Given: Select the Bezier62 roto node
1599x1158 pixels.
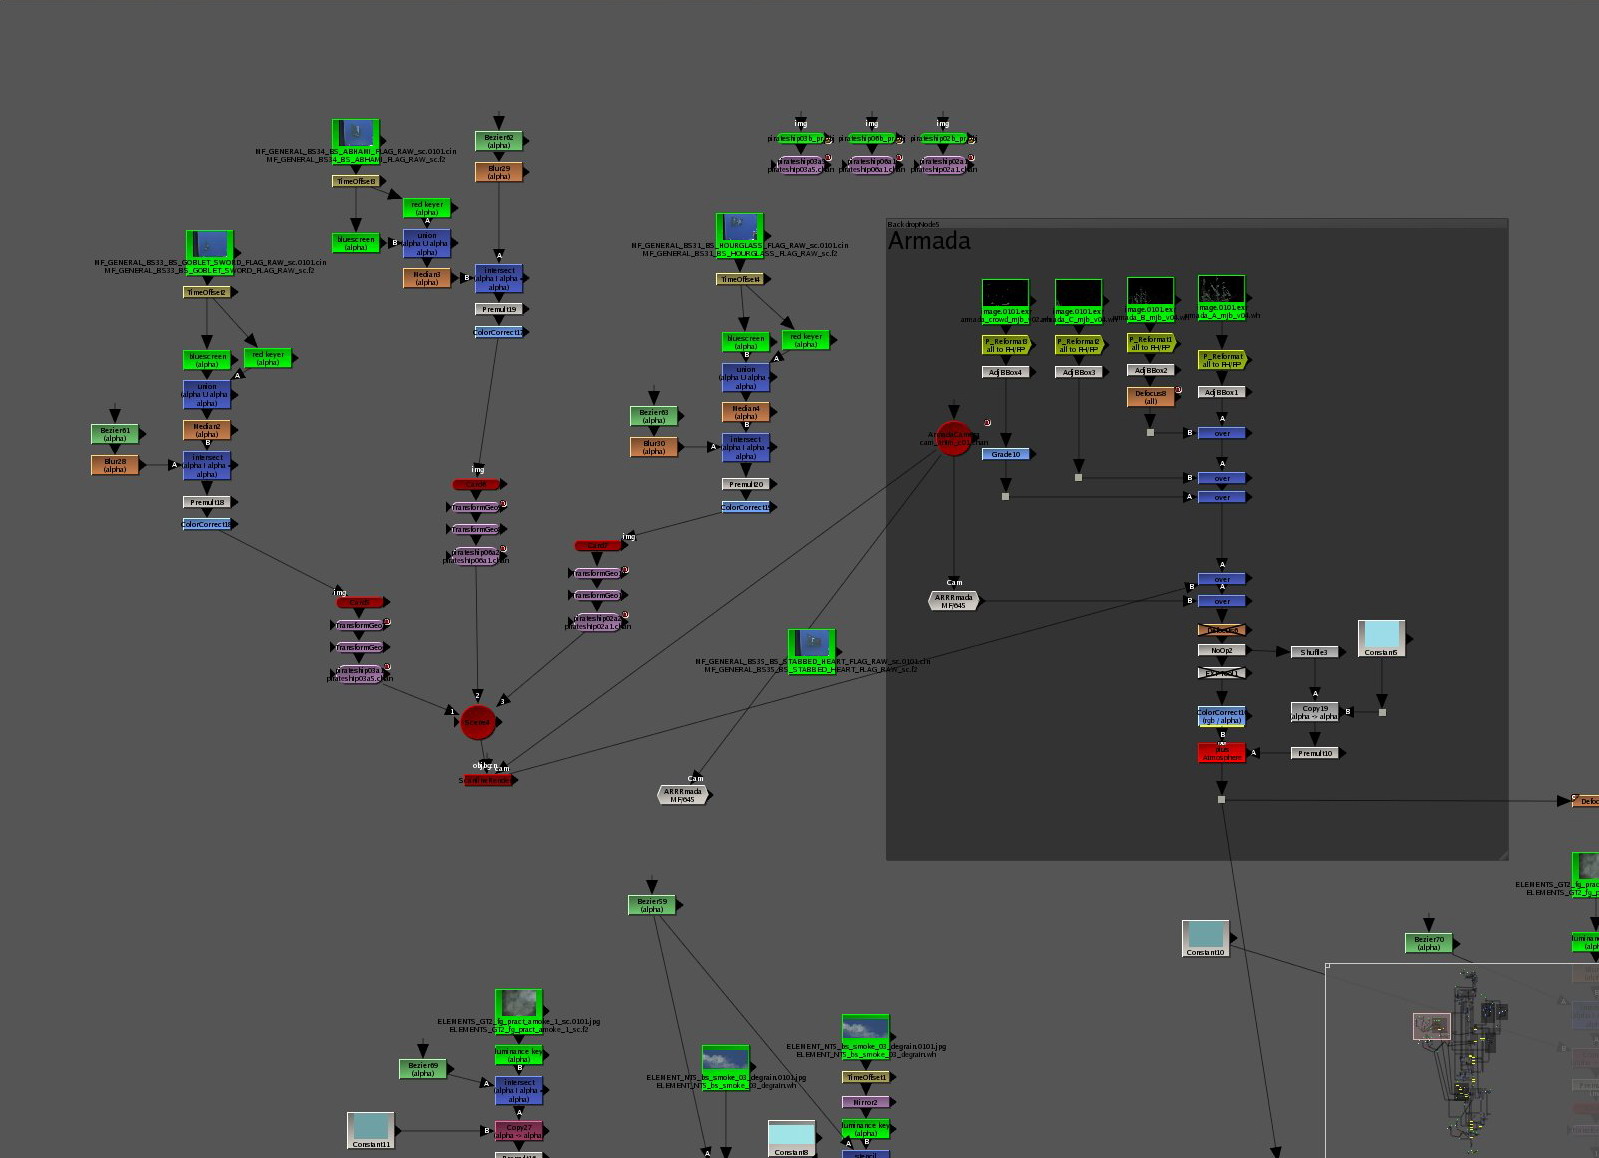Looking at the screenshot, I should [498, 141].
